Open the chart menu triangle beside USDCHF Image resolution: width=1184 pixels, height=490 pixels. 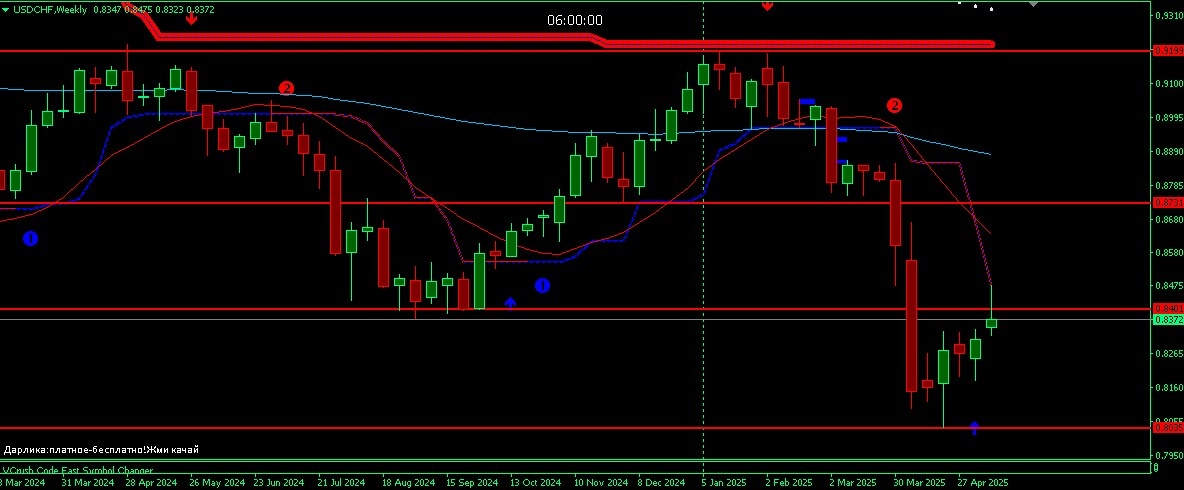5,9
